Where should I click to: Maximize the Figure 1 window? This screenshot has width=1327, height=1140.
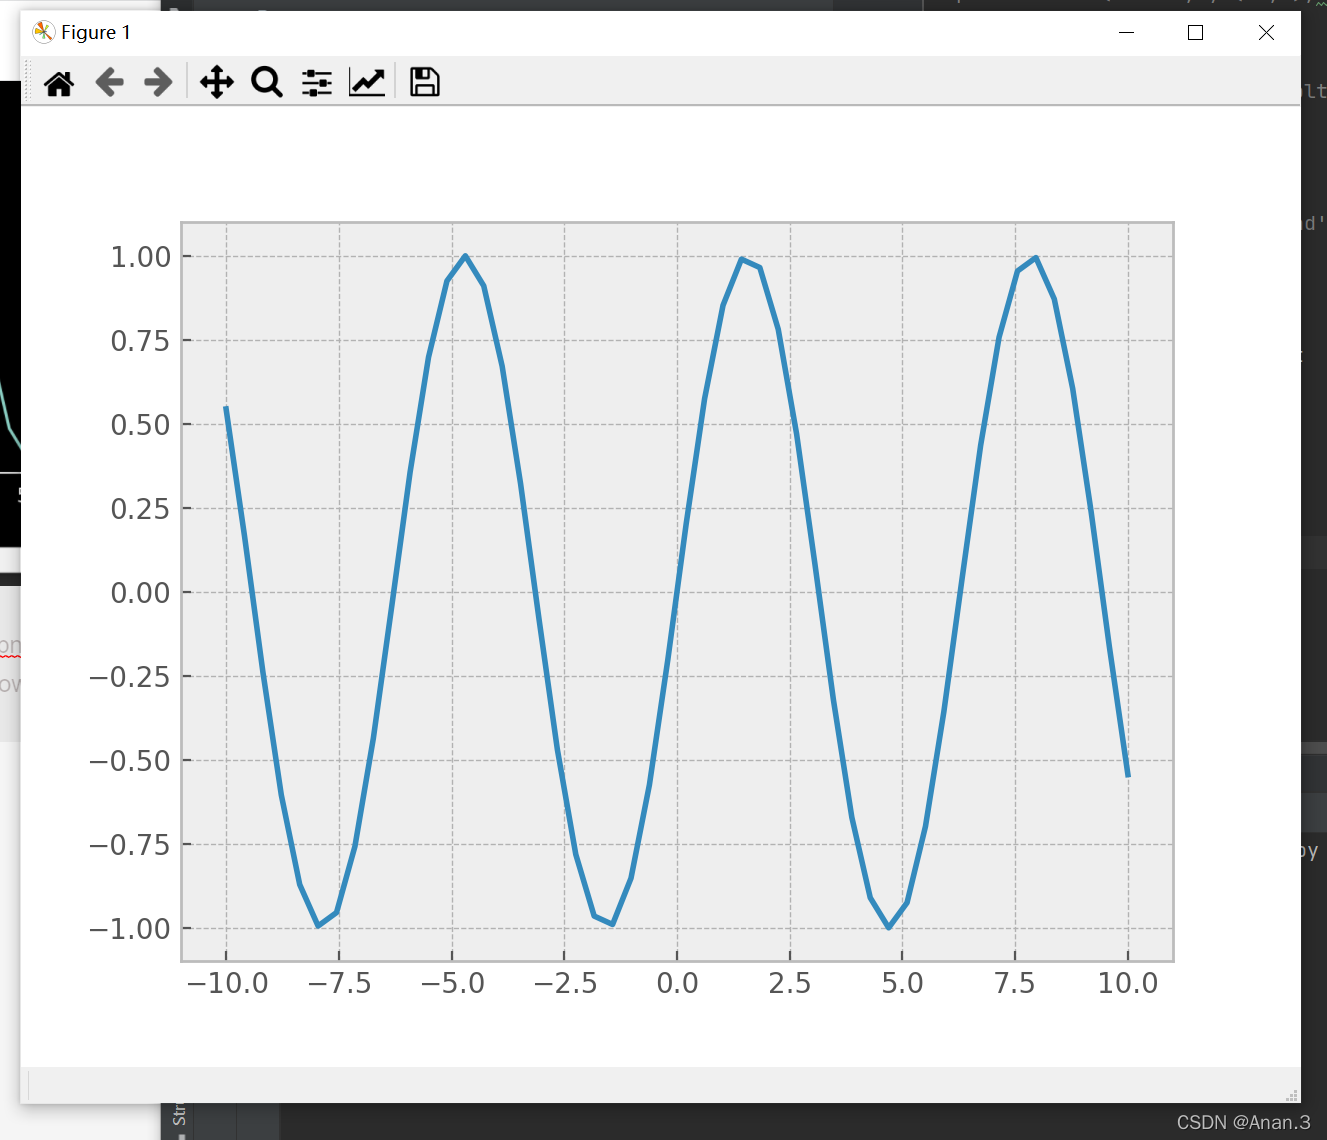(1195, 32)
